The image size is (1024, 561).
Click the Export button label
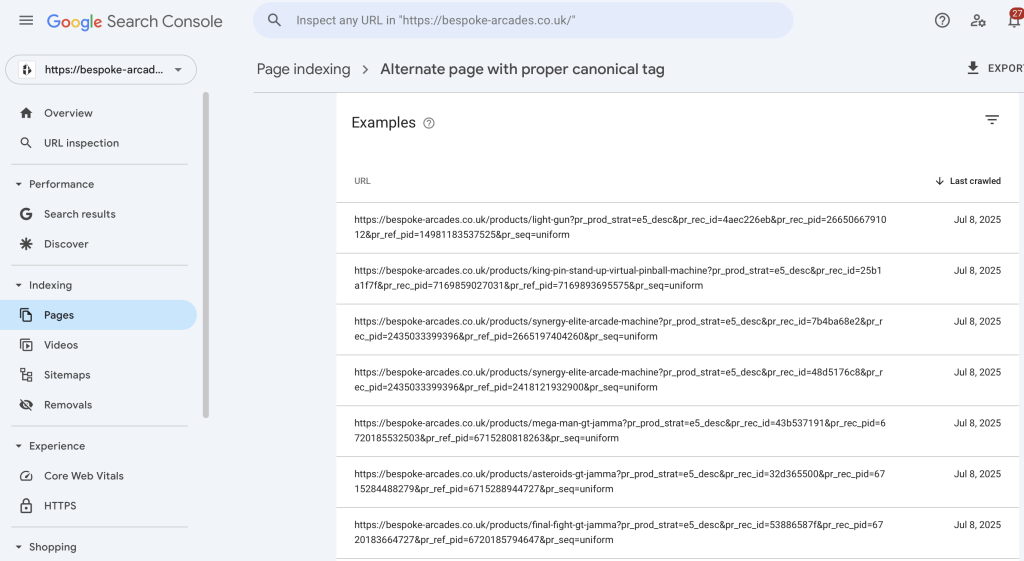click(1006, 68)
